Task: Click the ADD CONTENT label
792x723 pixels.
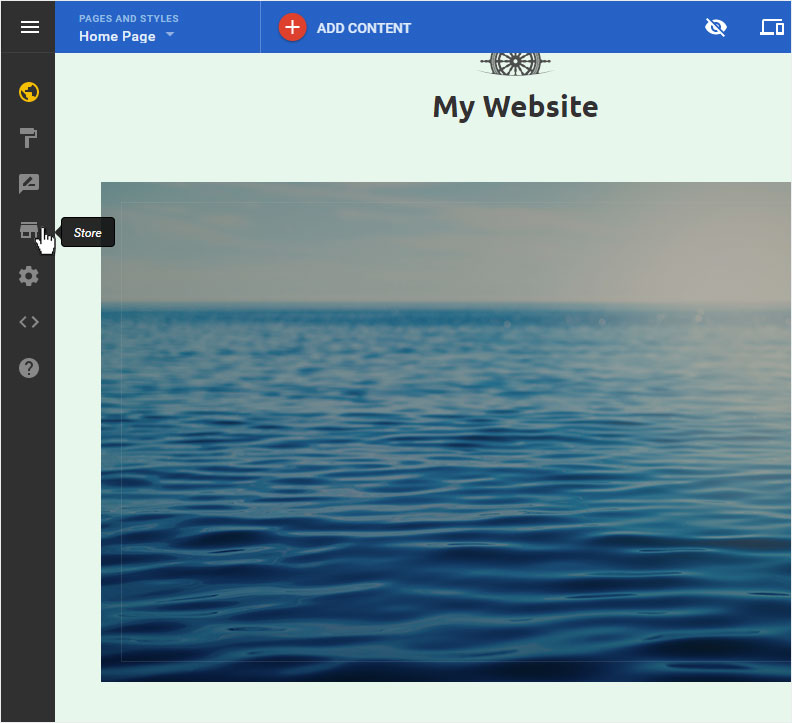Action: (364, 28)
